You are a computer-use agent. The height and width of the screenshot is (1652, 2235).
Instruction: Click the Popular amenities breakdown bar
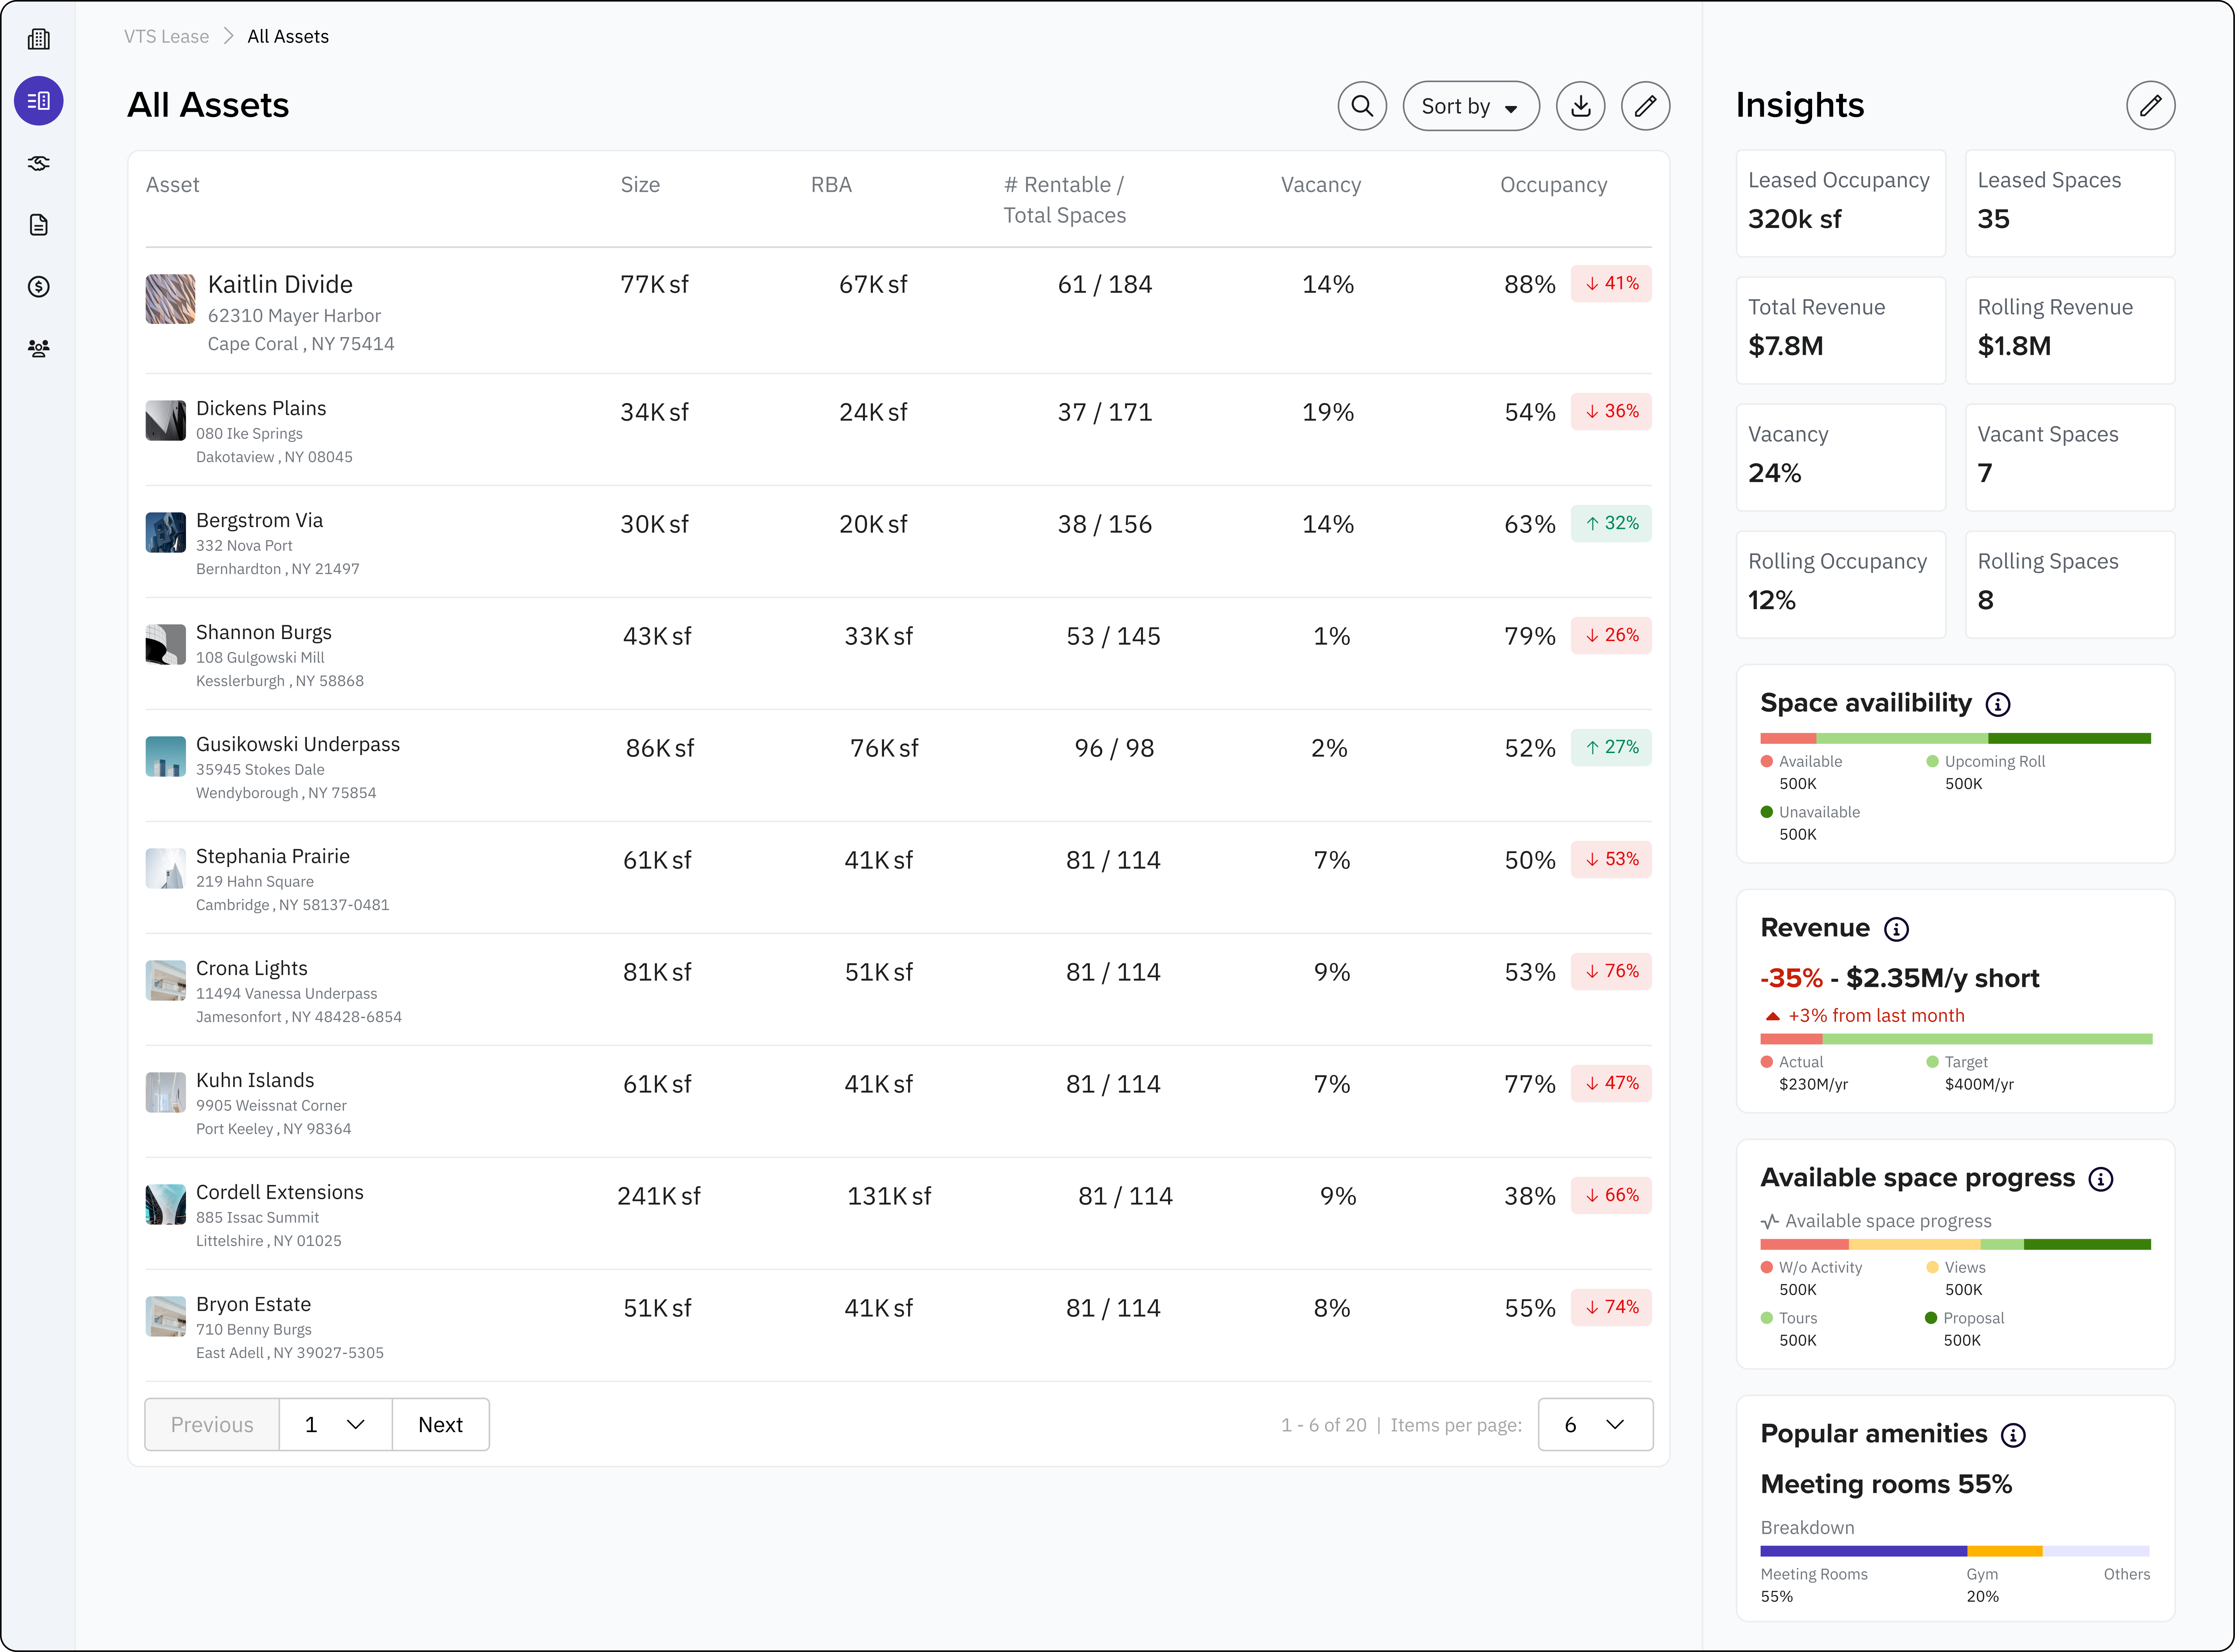click(1955, 1551)
